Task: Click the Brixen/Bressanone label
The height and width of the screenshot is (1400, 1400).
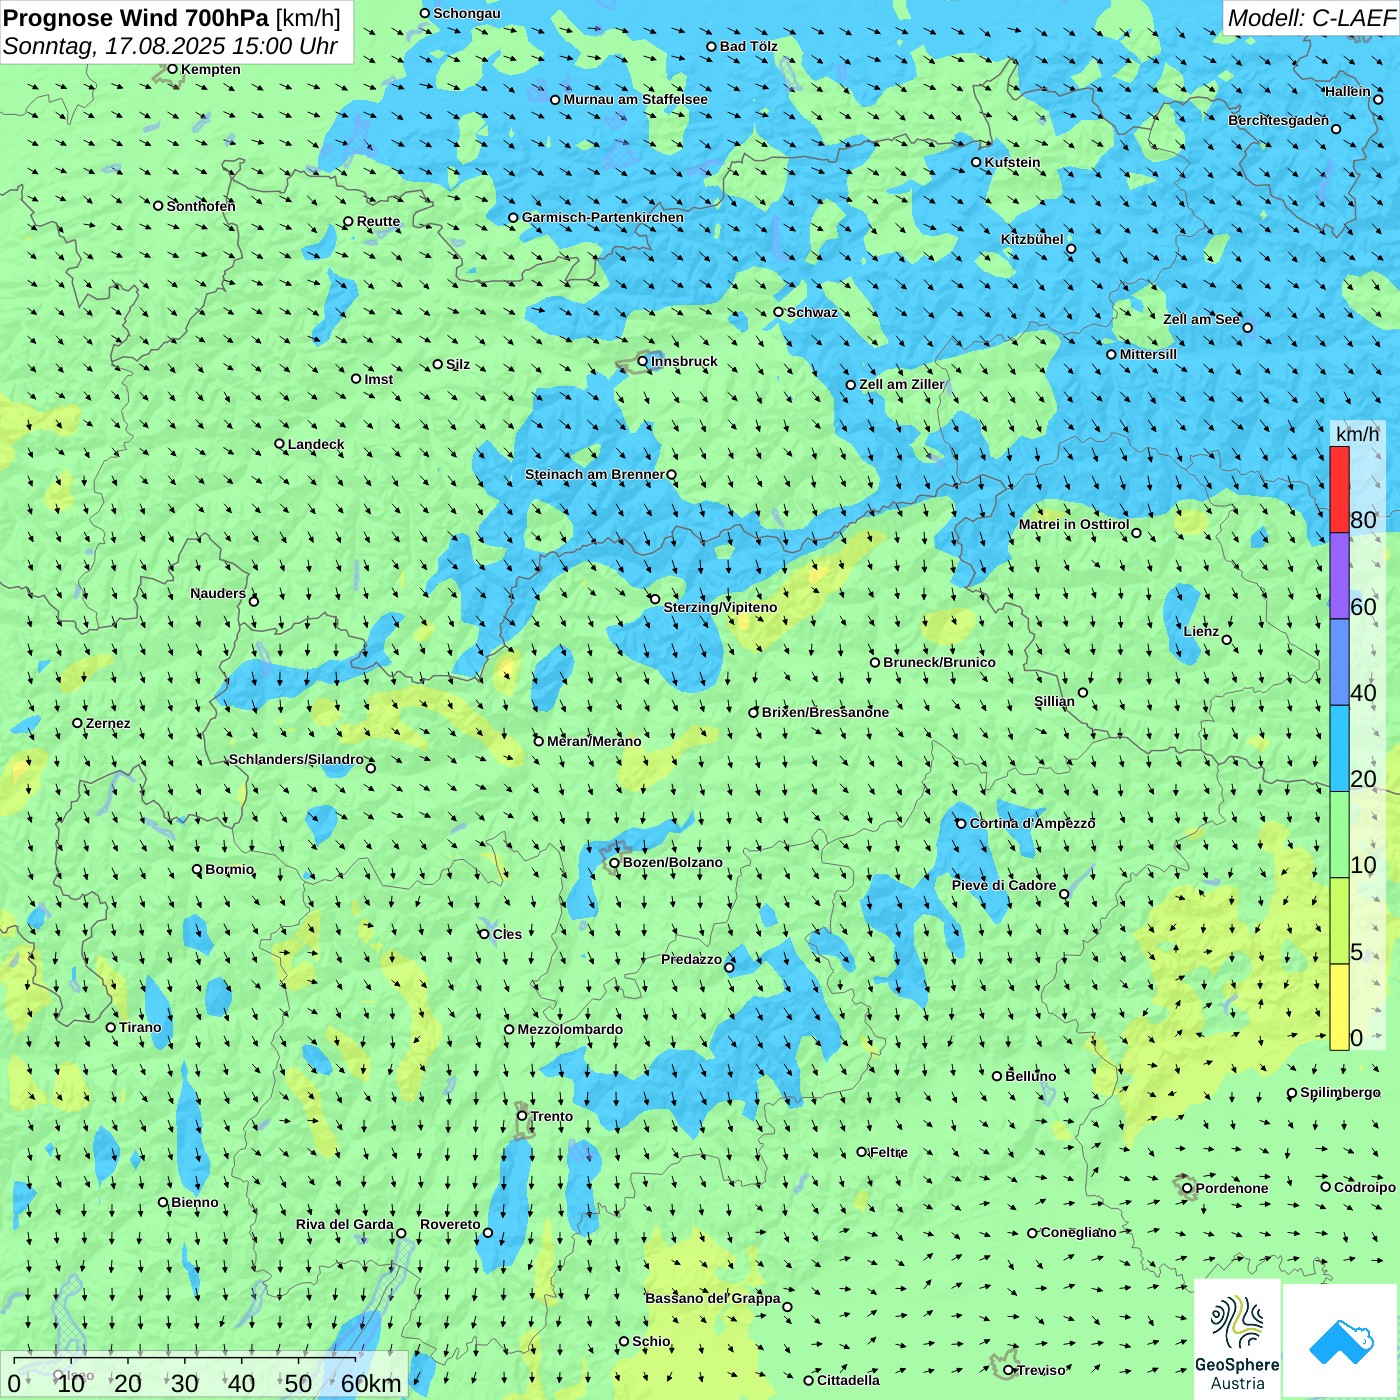Action: [x=825, y=712]
